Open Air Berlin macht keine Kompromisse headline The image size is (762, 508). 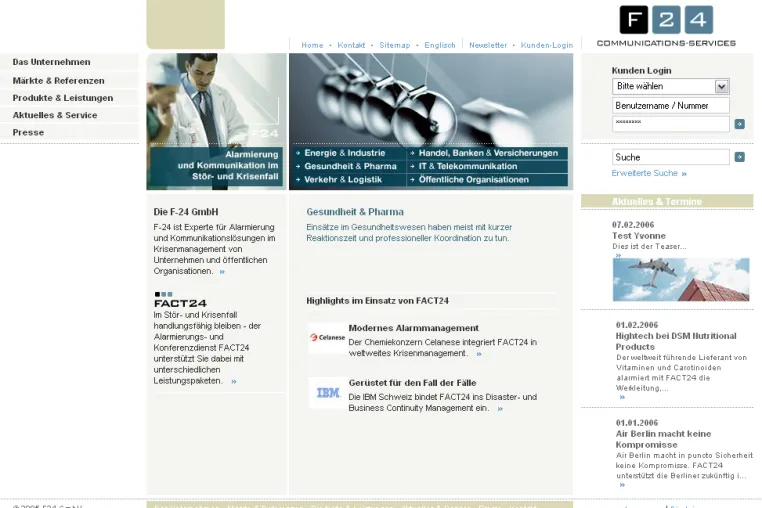663,439
